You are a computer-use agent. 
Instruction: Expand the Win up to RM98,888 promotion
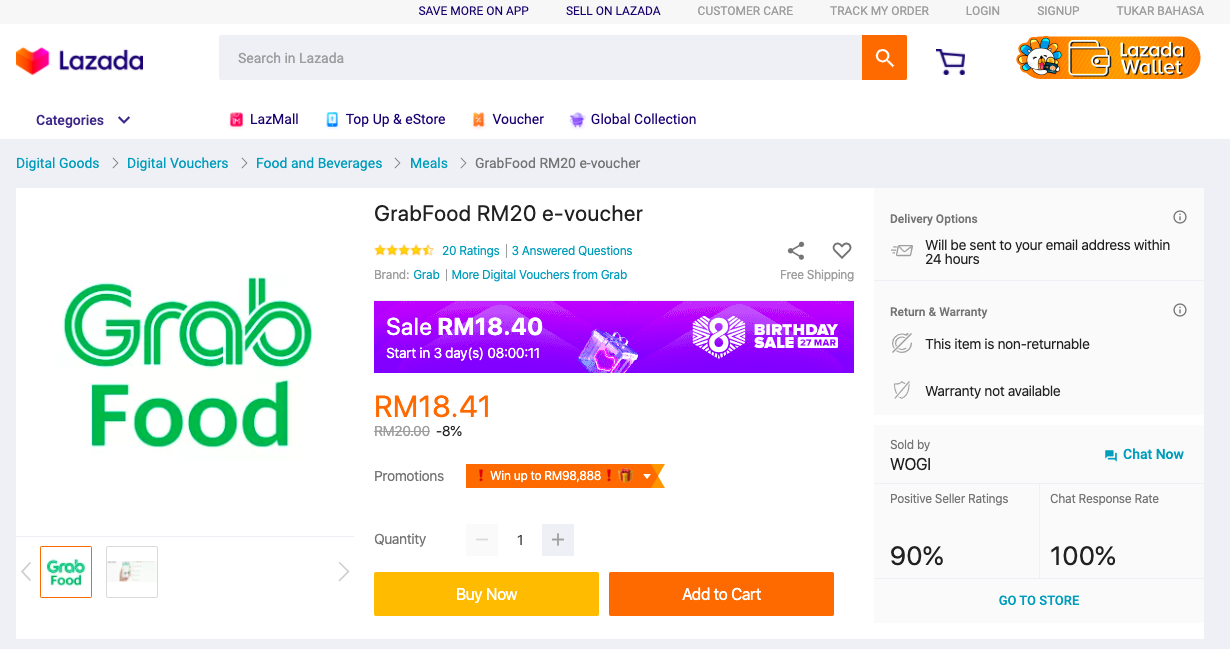(565, 476)
